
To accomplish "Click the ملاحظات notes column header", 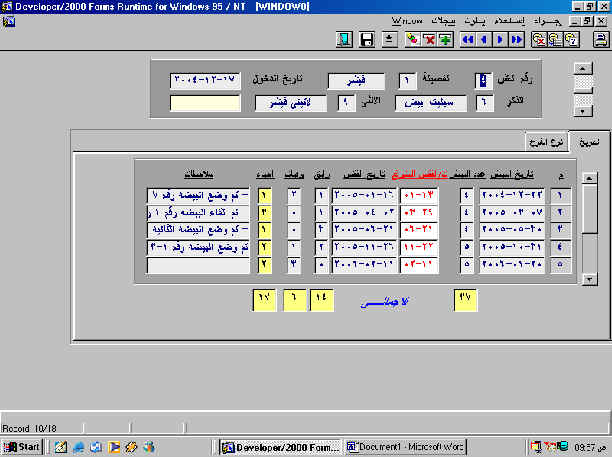I will pyautogui.click(x=199, y=175).
